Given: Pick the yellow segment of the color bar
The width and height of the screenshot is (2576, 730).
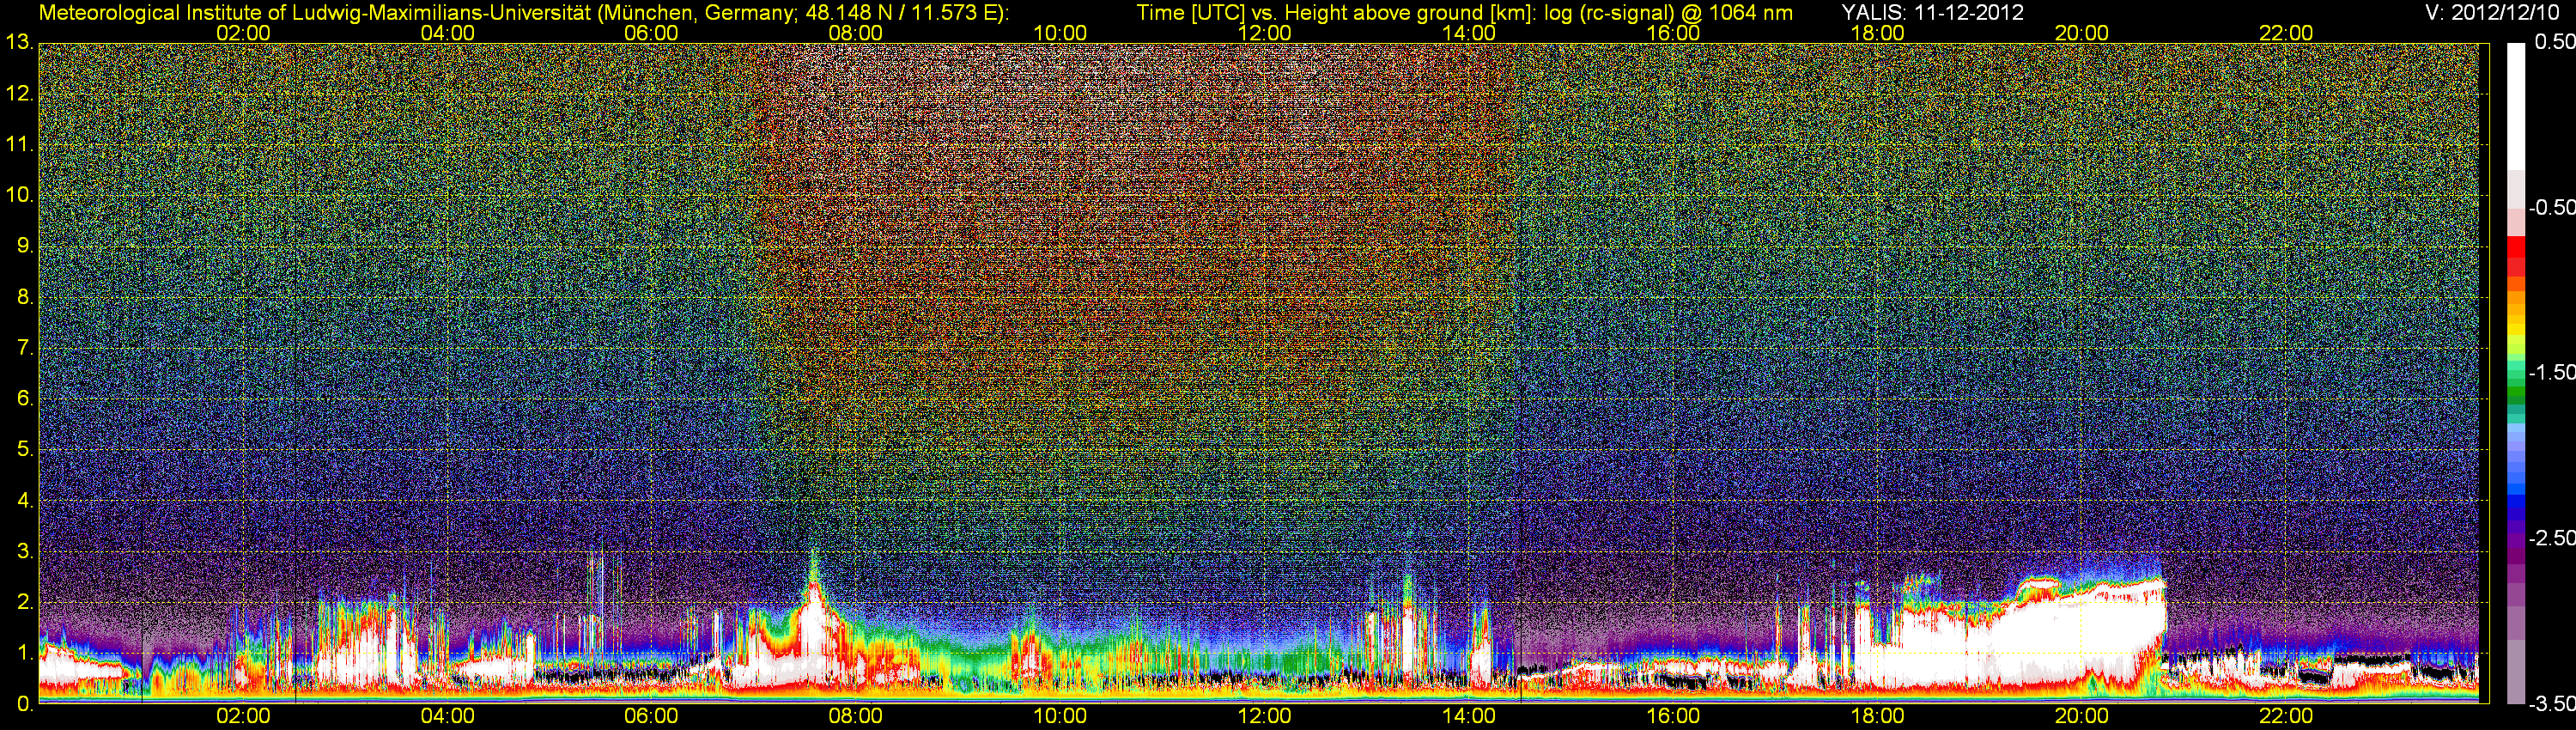Looking at the screenshot, I should pyautogui.click(x=2515, y=330).
